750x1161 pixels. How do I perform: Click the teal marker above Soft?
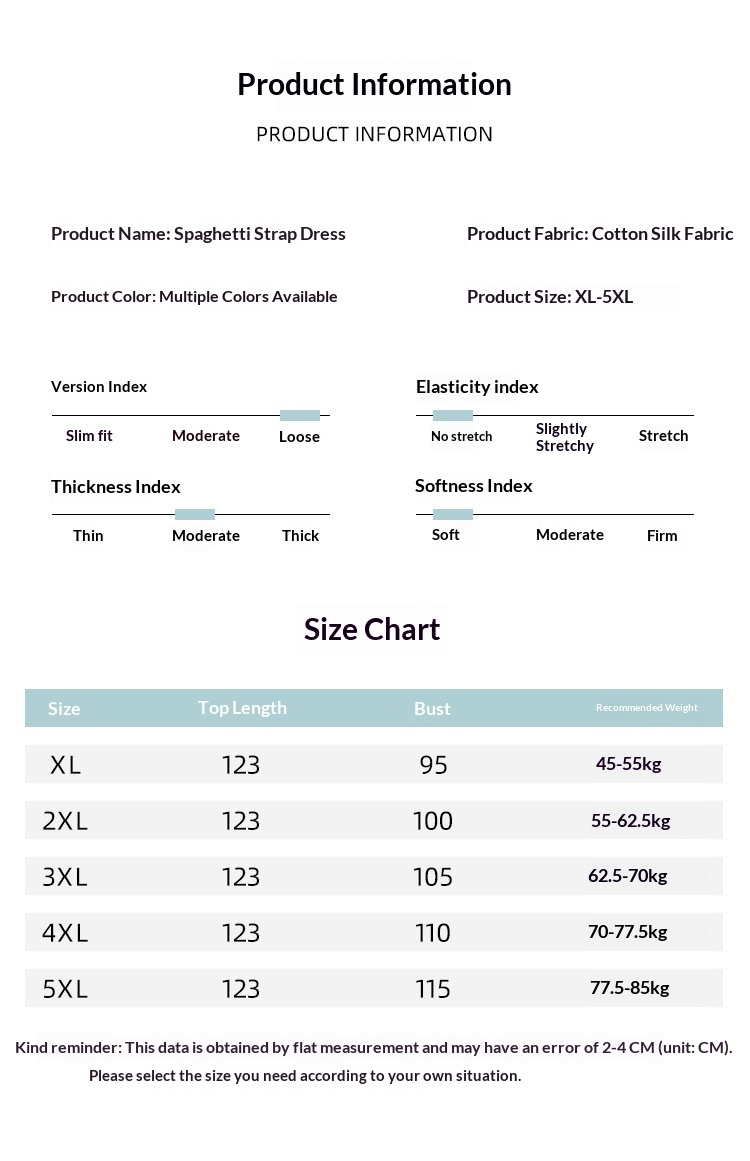click(x=452, y=514)
